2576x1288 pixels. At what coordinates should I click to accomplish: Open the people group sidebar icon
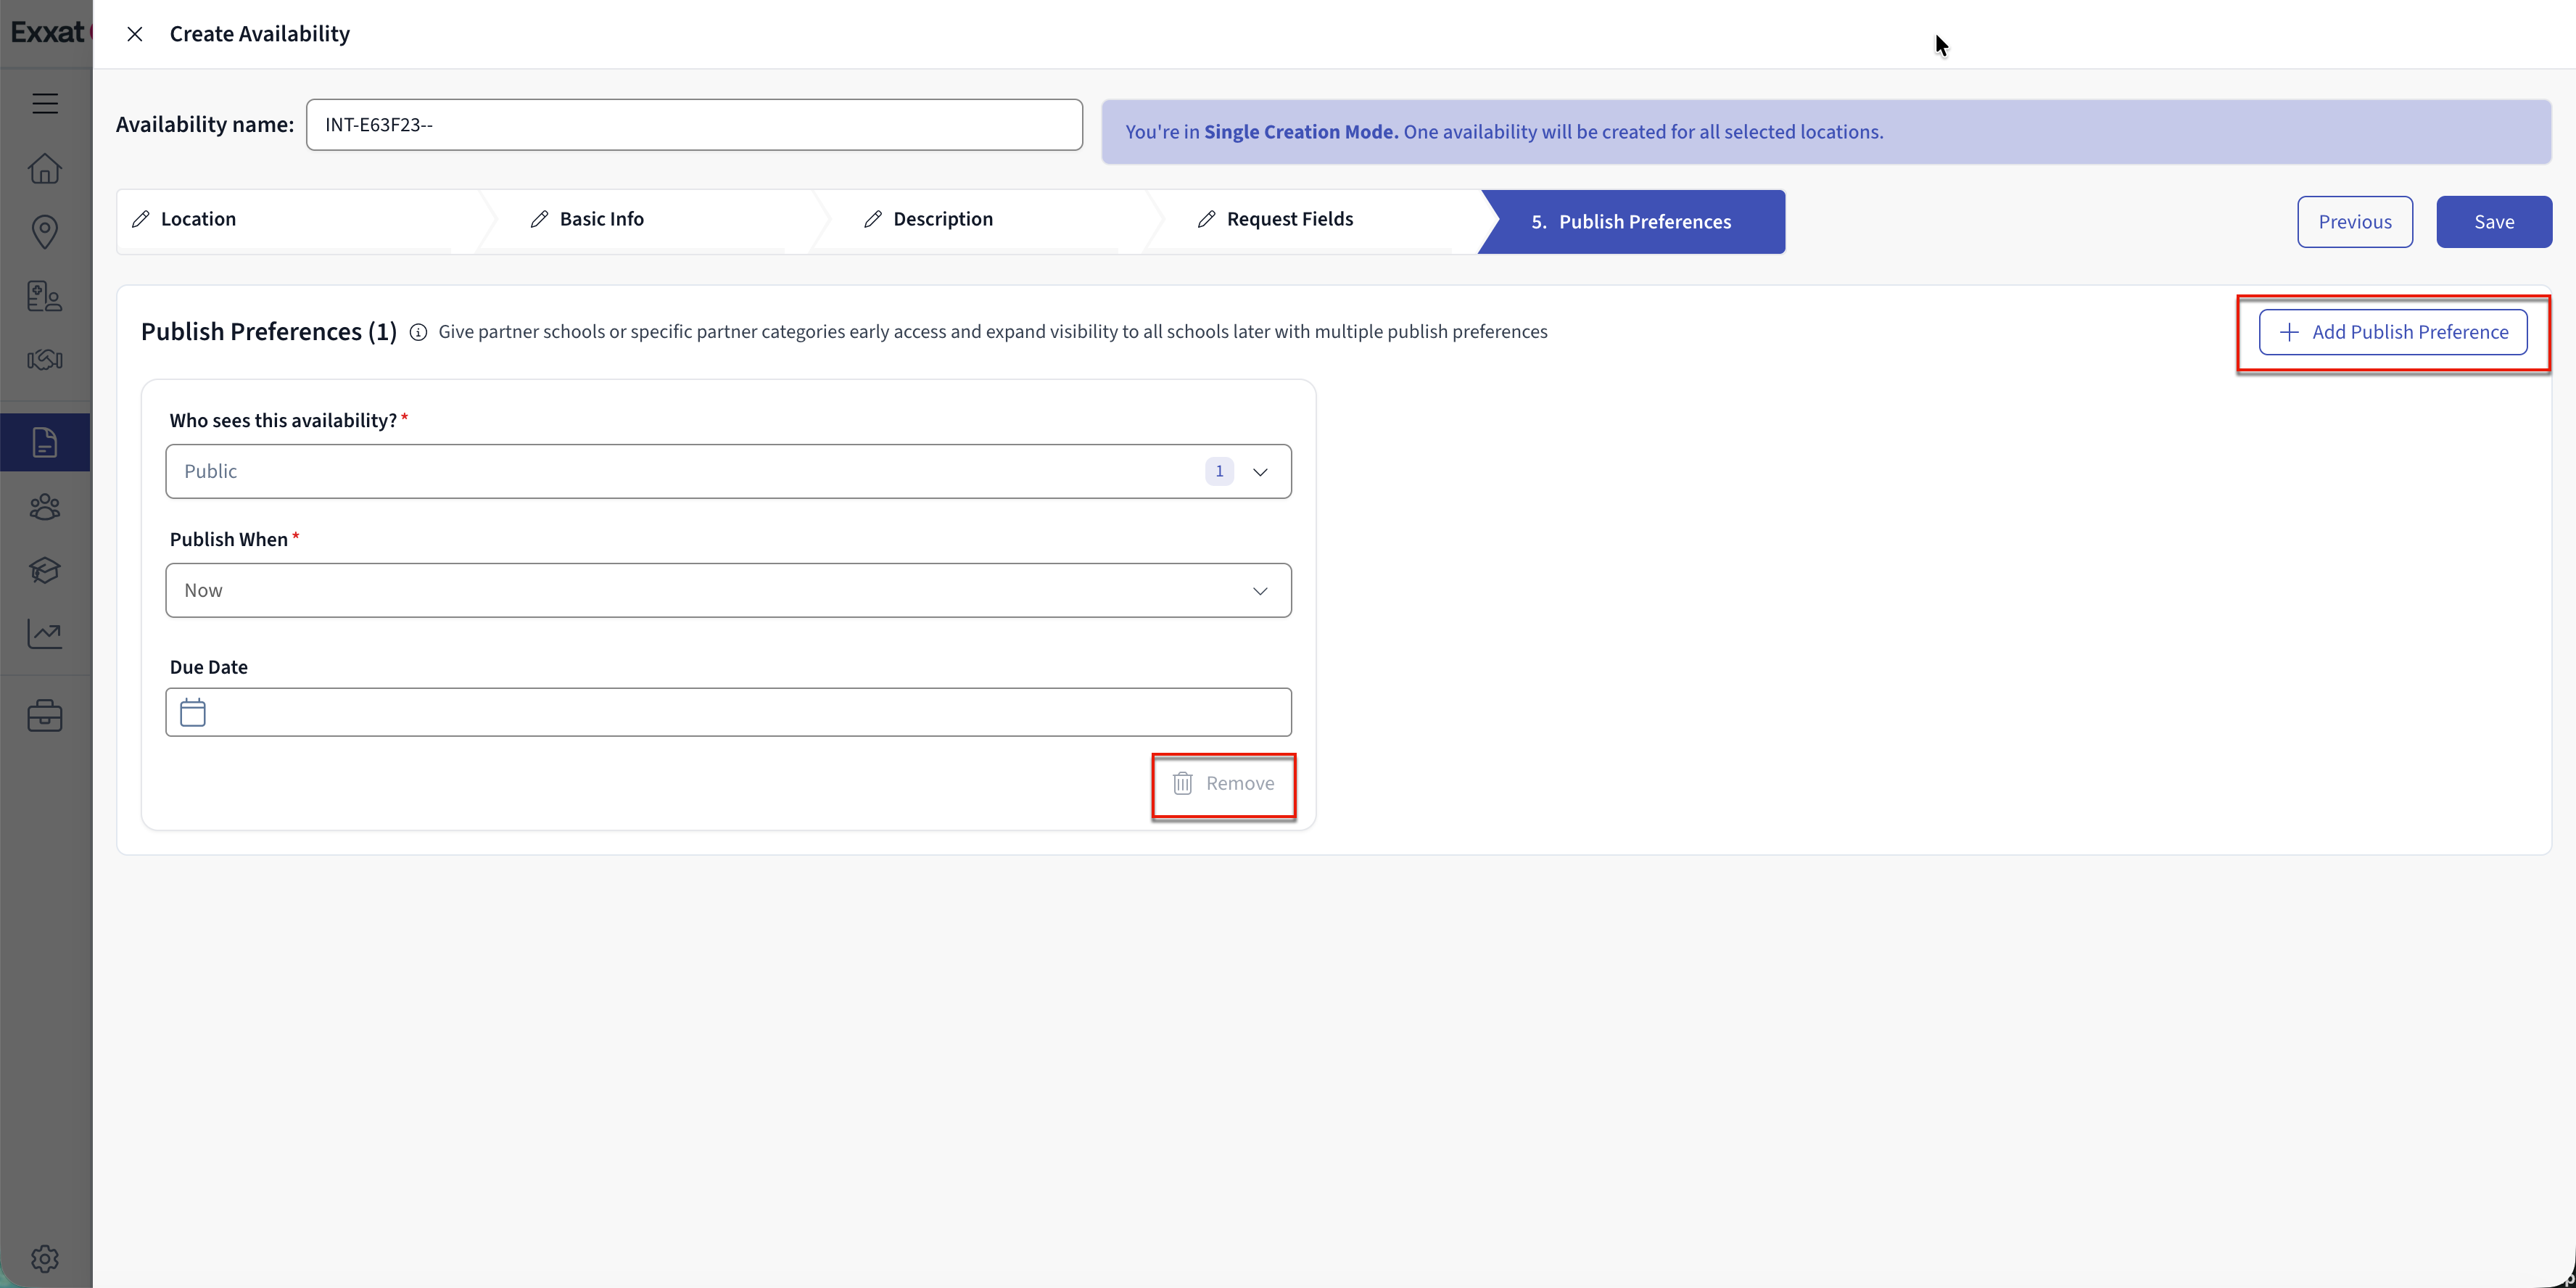click(x=45, y=508)
